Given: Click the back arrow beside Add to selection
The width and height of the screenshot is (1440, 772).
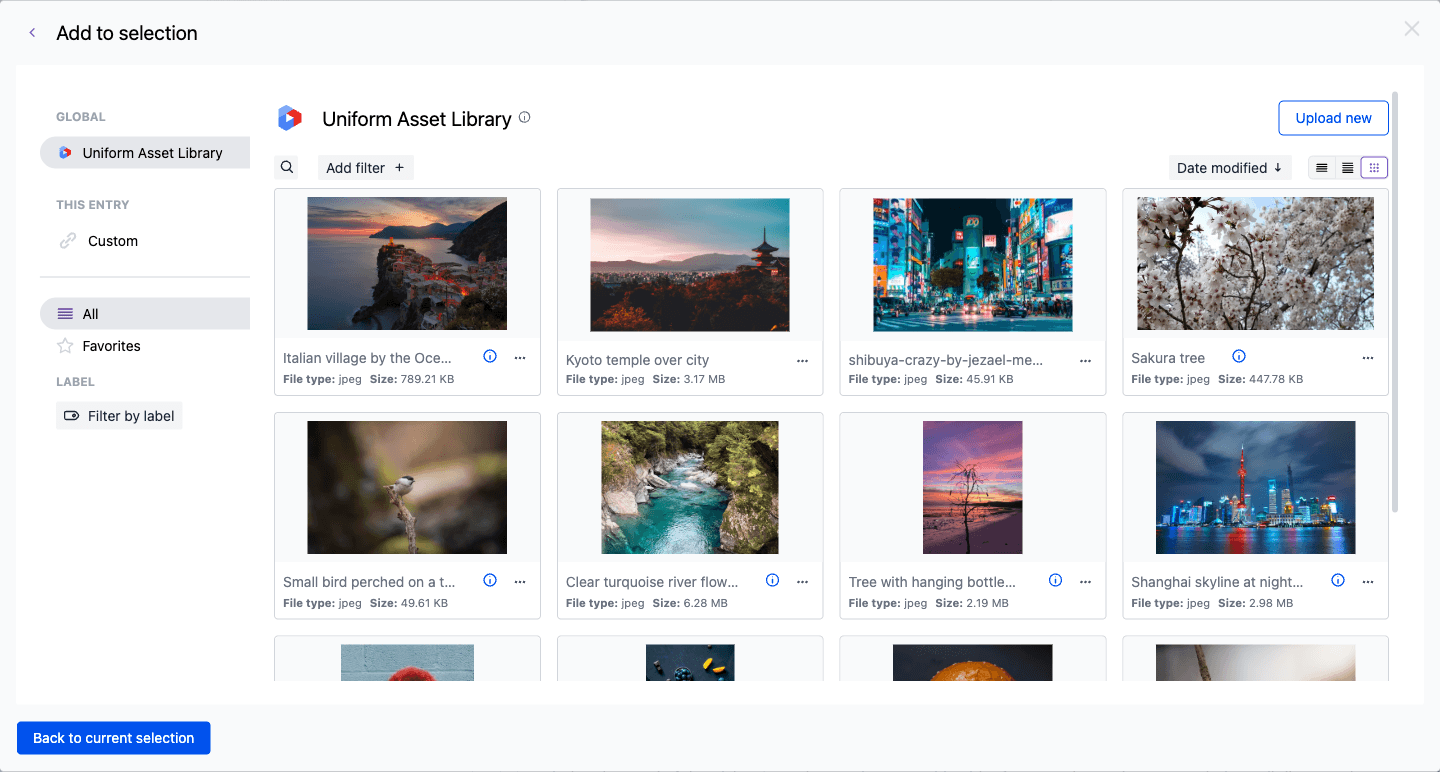Looking at the screenshot, I should (x=32, y=33).
